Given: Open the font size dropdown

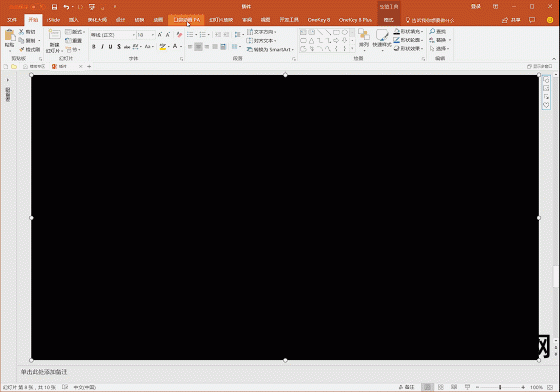Looking at the screenshot, I should click(x=153, y=35).
